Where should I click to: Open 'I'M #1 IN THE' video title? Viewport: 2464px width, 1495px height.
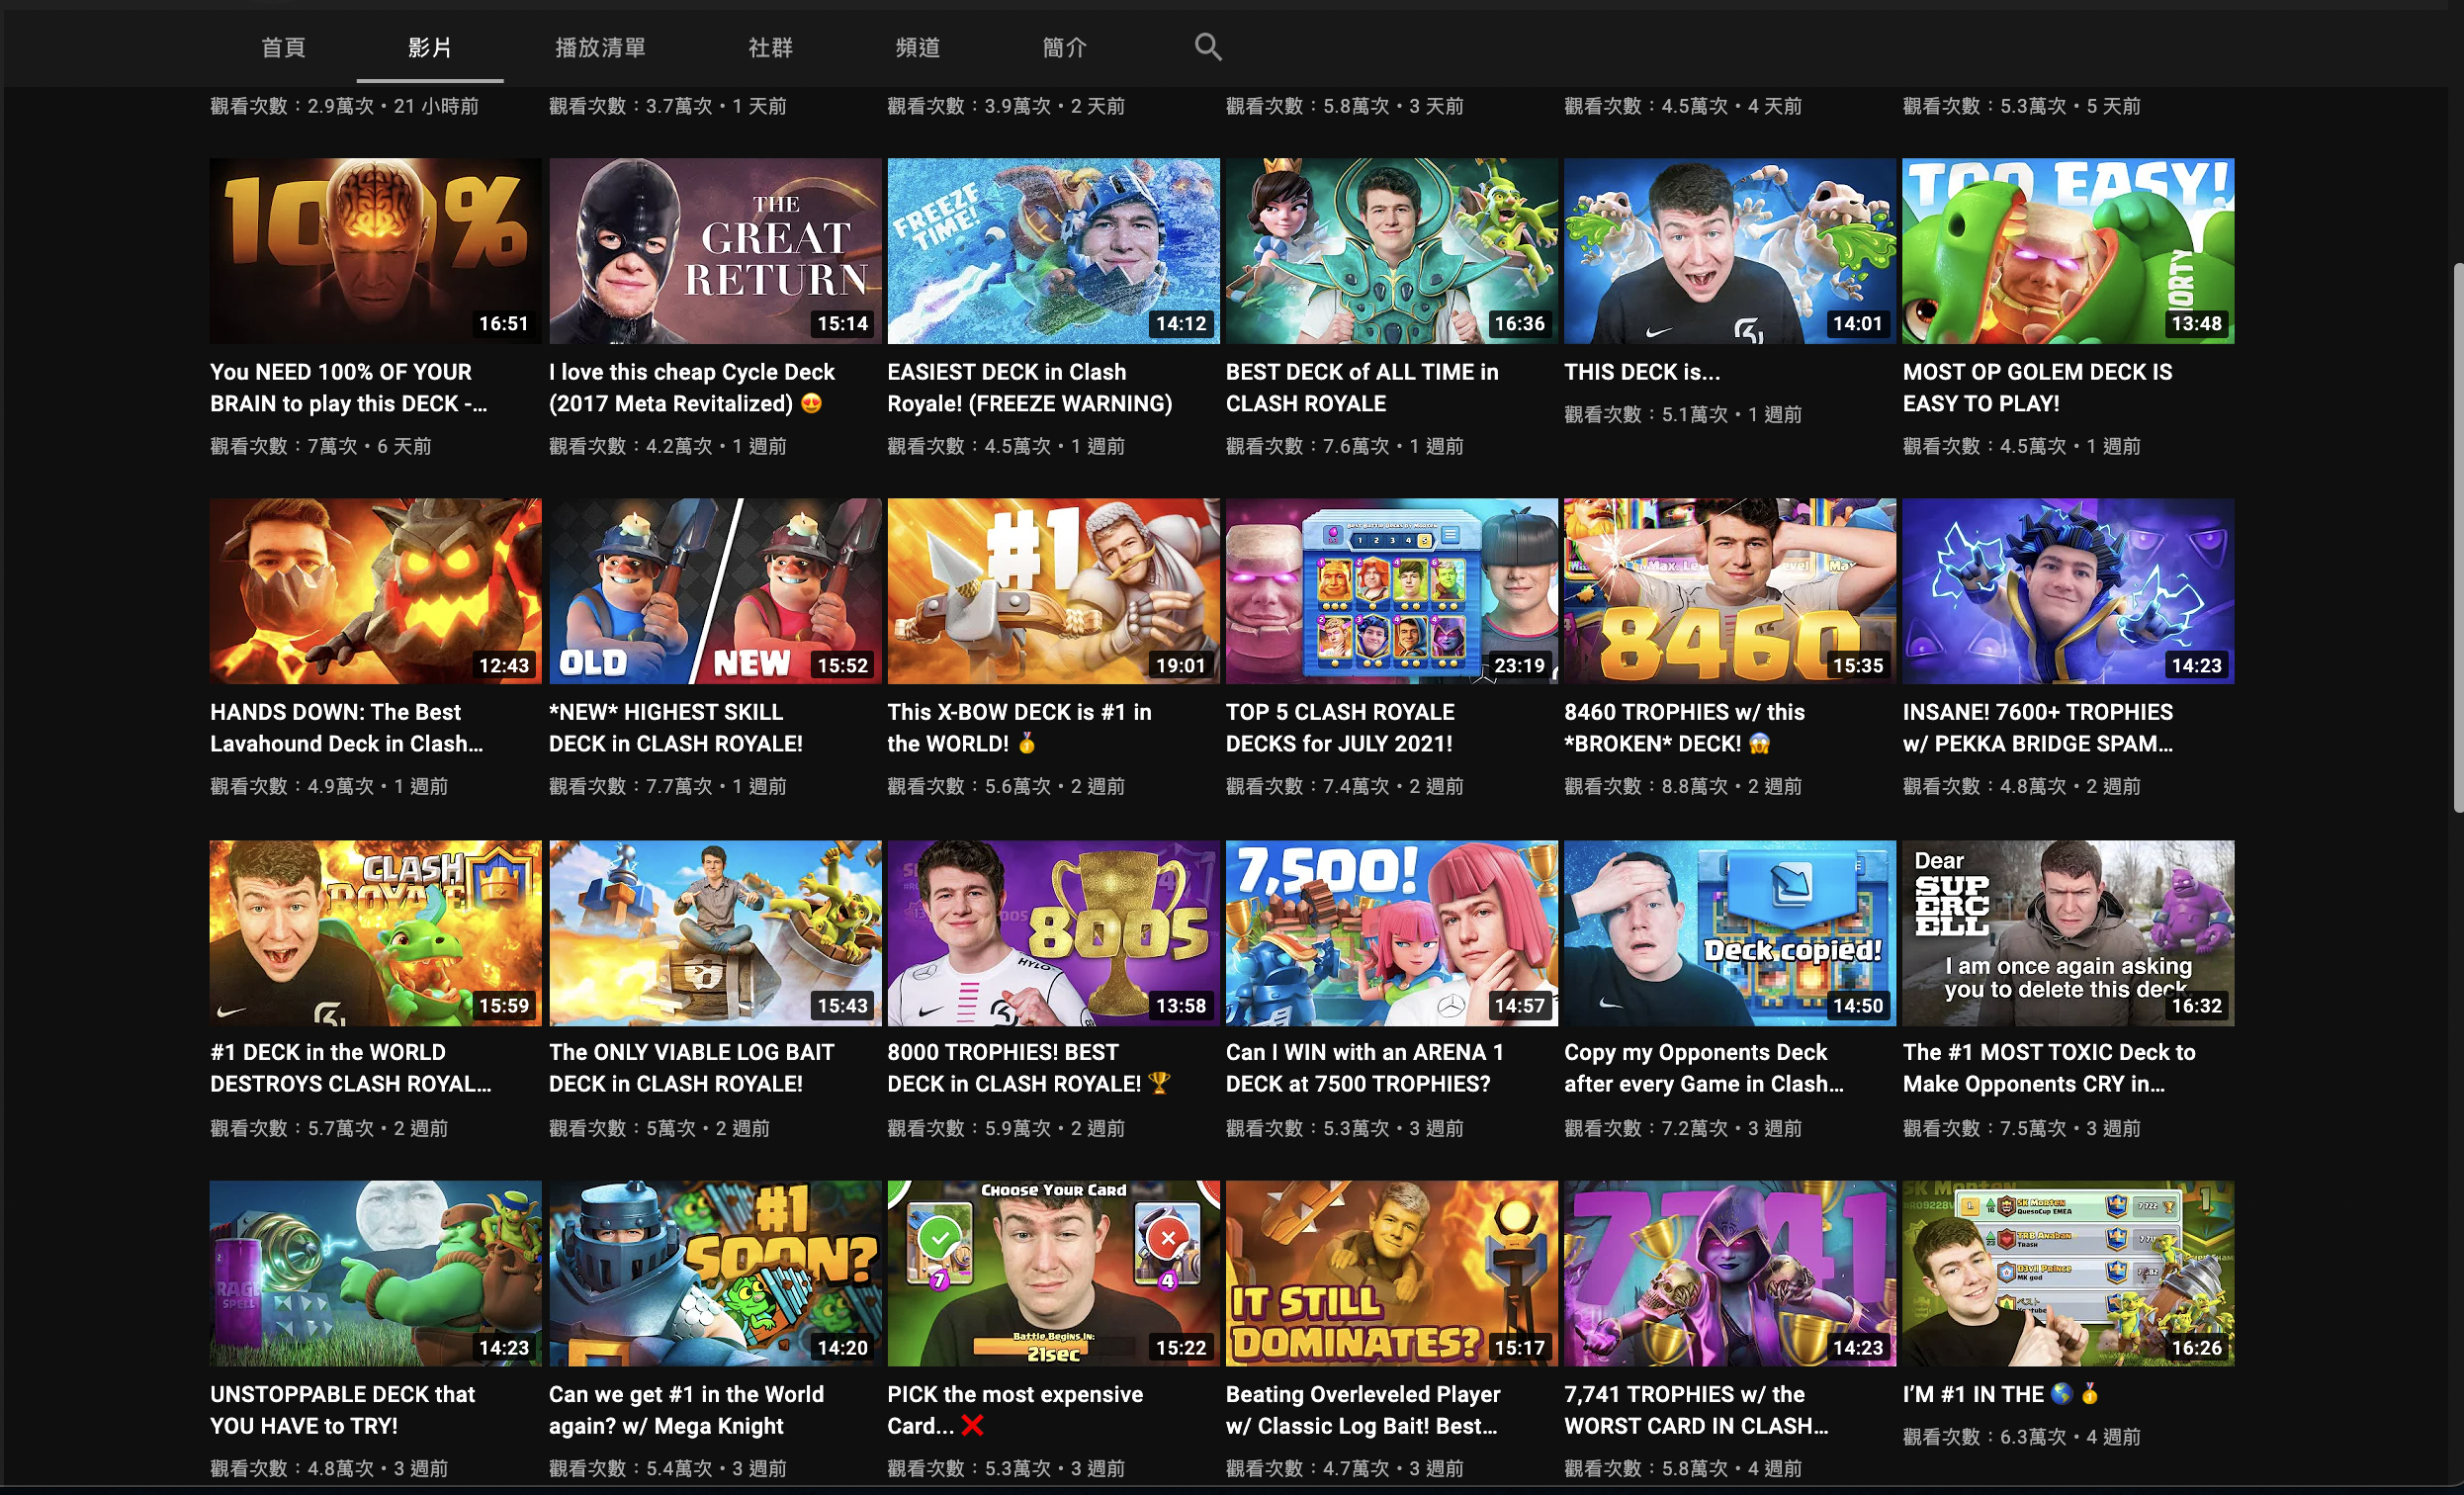point(2000,1394)
